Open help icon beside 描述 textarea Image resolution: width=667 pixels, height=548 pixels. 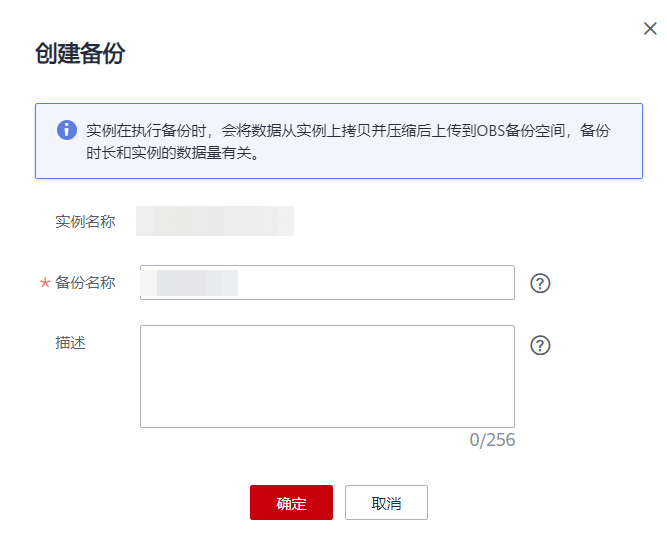(x=541, y=345)
